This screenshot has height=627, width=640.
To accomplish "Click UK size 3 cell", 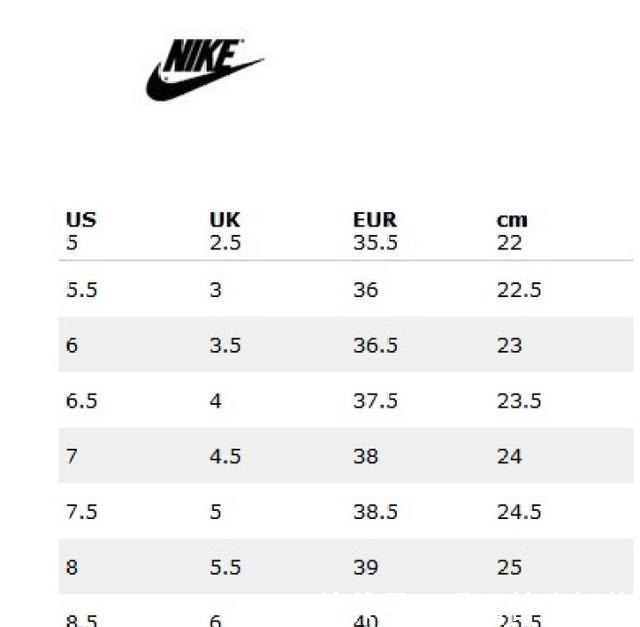I will 216,290.
